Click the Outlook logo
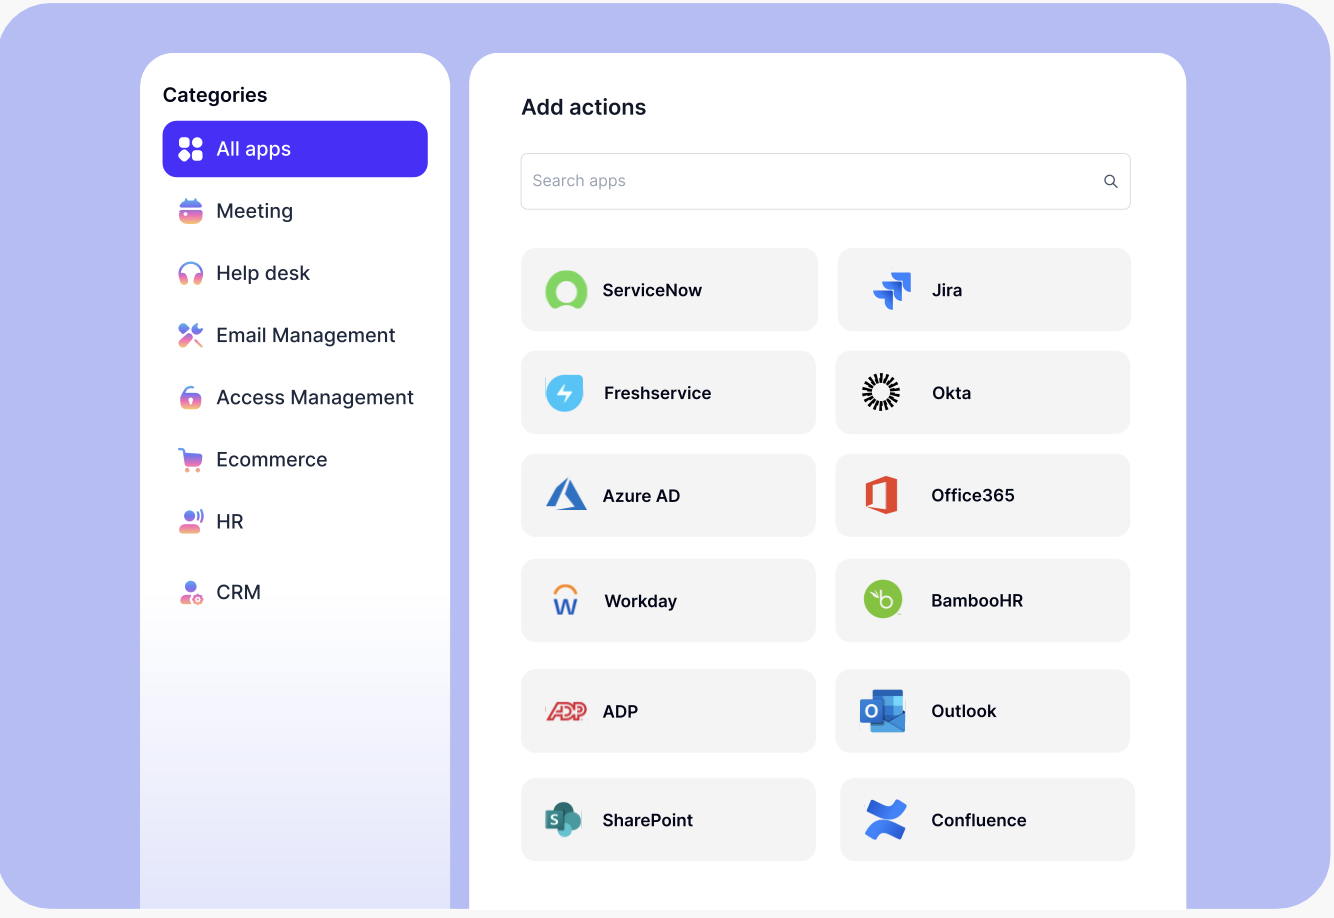Viewport: 1334px width, 918px height. (882, 711)
